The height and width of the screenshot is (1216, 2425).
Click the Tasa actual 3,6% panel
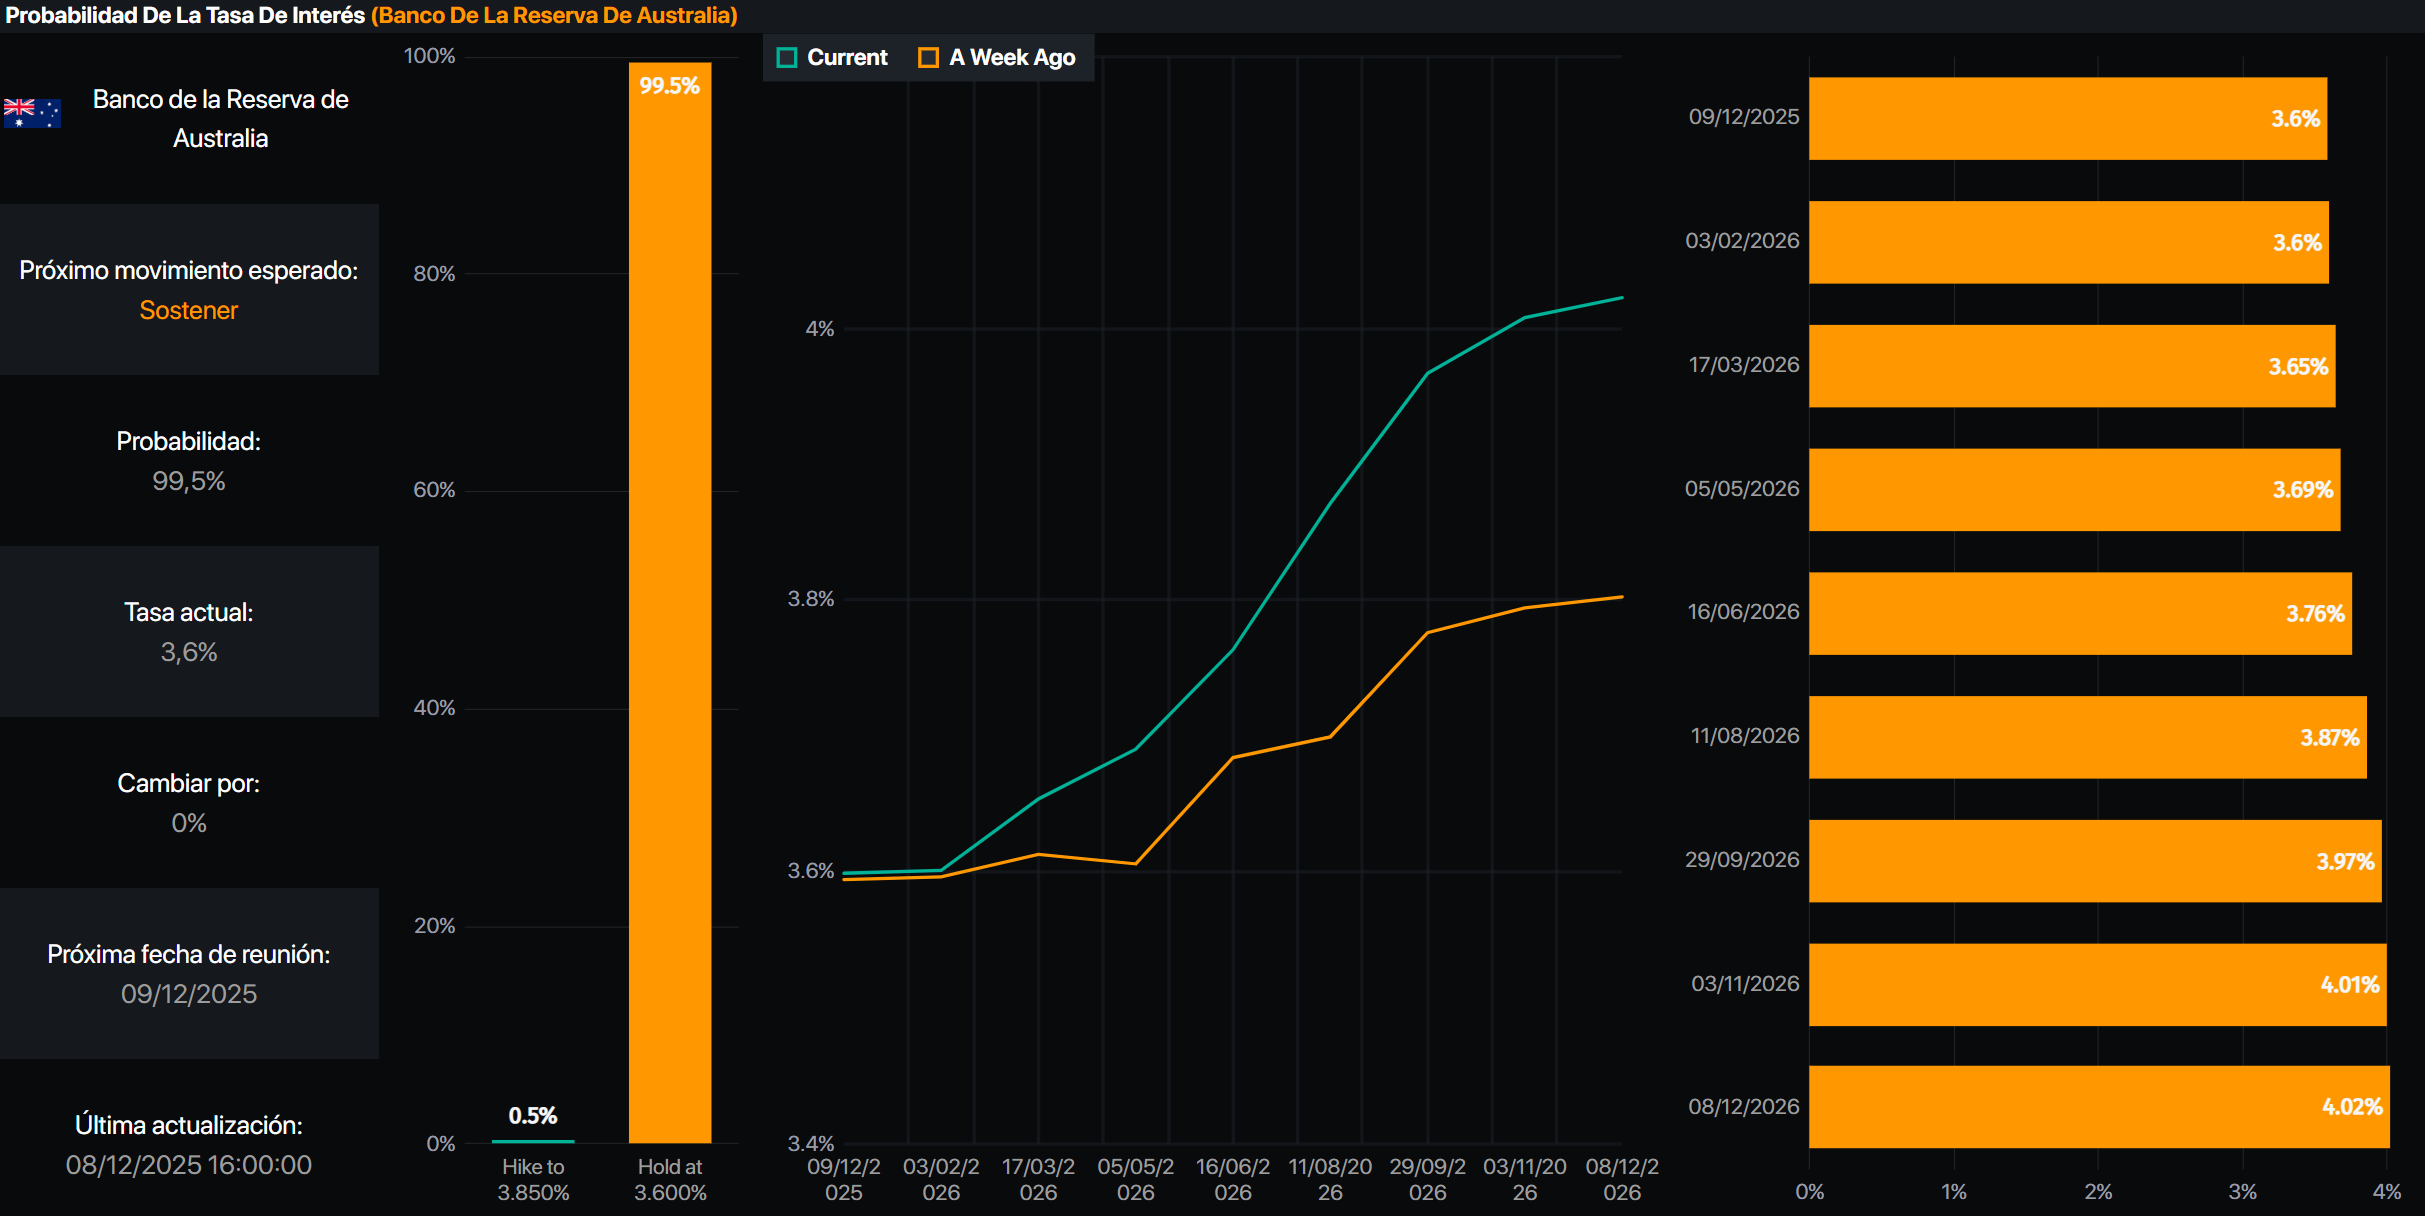(x=188, y=632)
